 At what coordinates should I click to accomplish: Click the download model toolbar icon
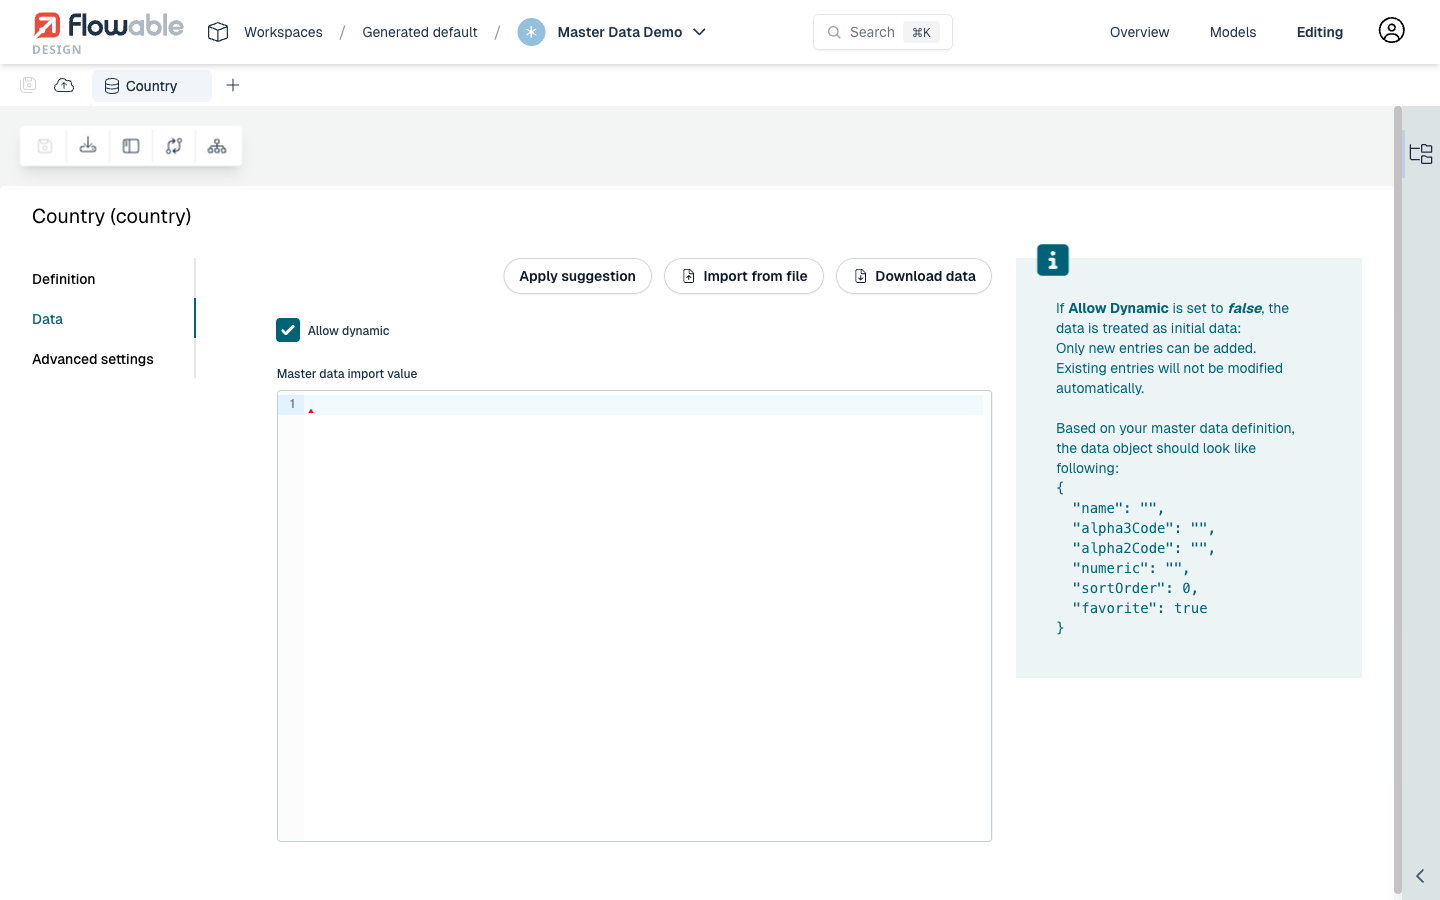(x=88, y=146)
